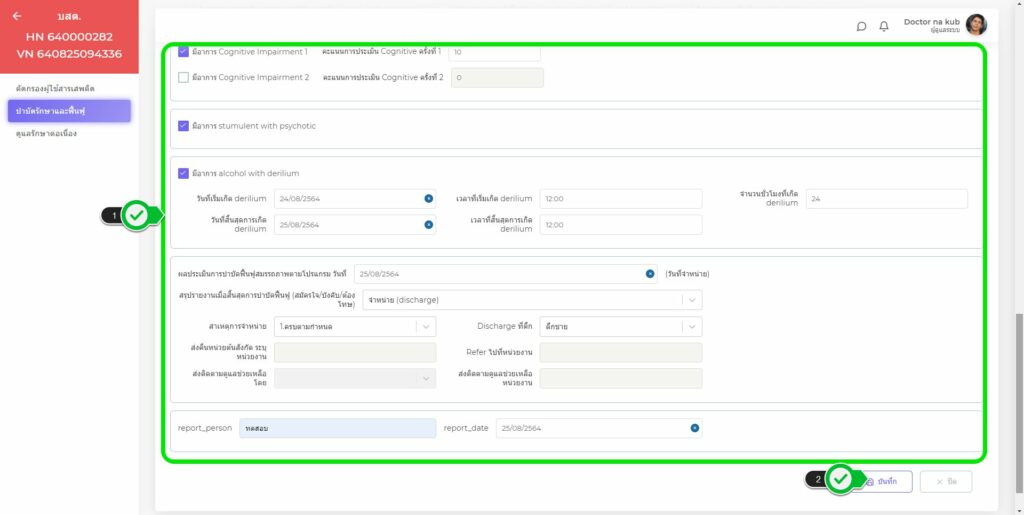Expand the จำหน่าย (discharge) dropdown

[690, 300]
